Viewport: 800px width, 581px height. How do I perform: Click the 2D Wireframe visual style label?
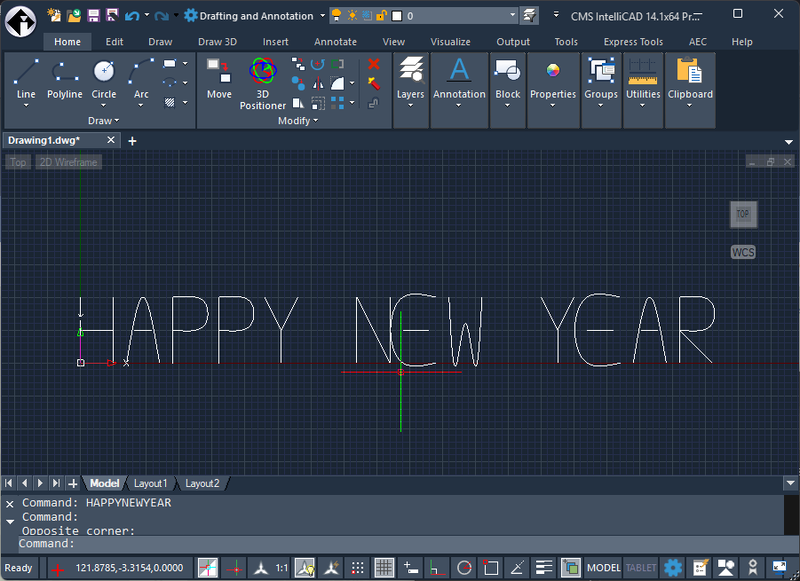coord(70,162)
